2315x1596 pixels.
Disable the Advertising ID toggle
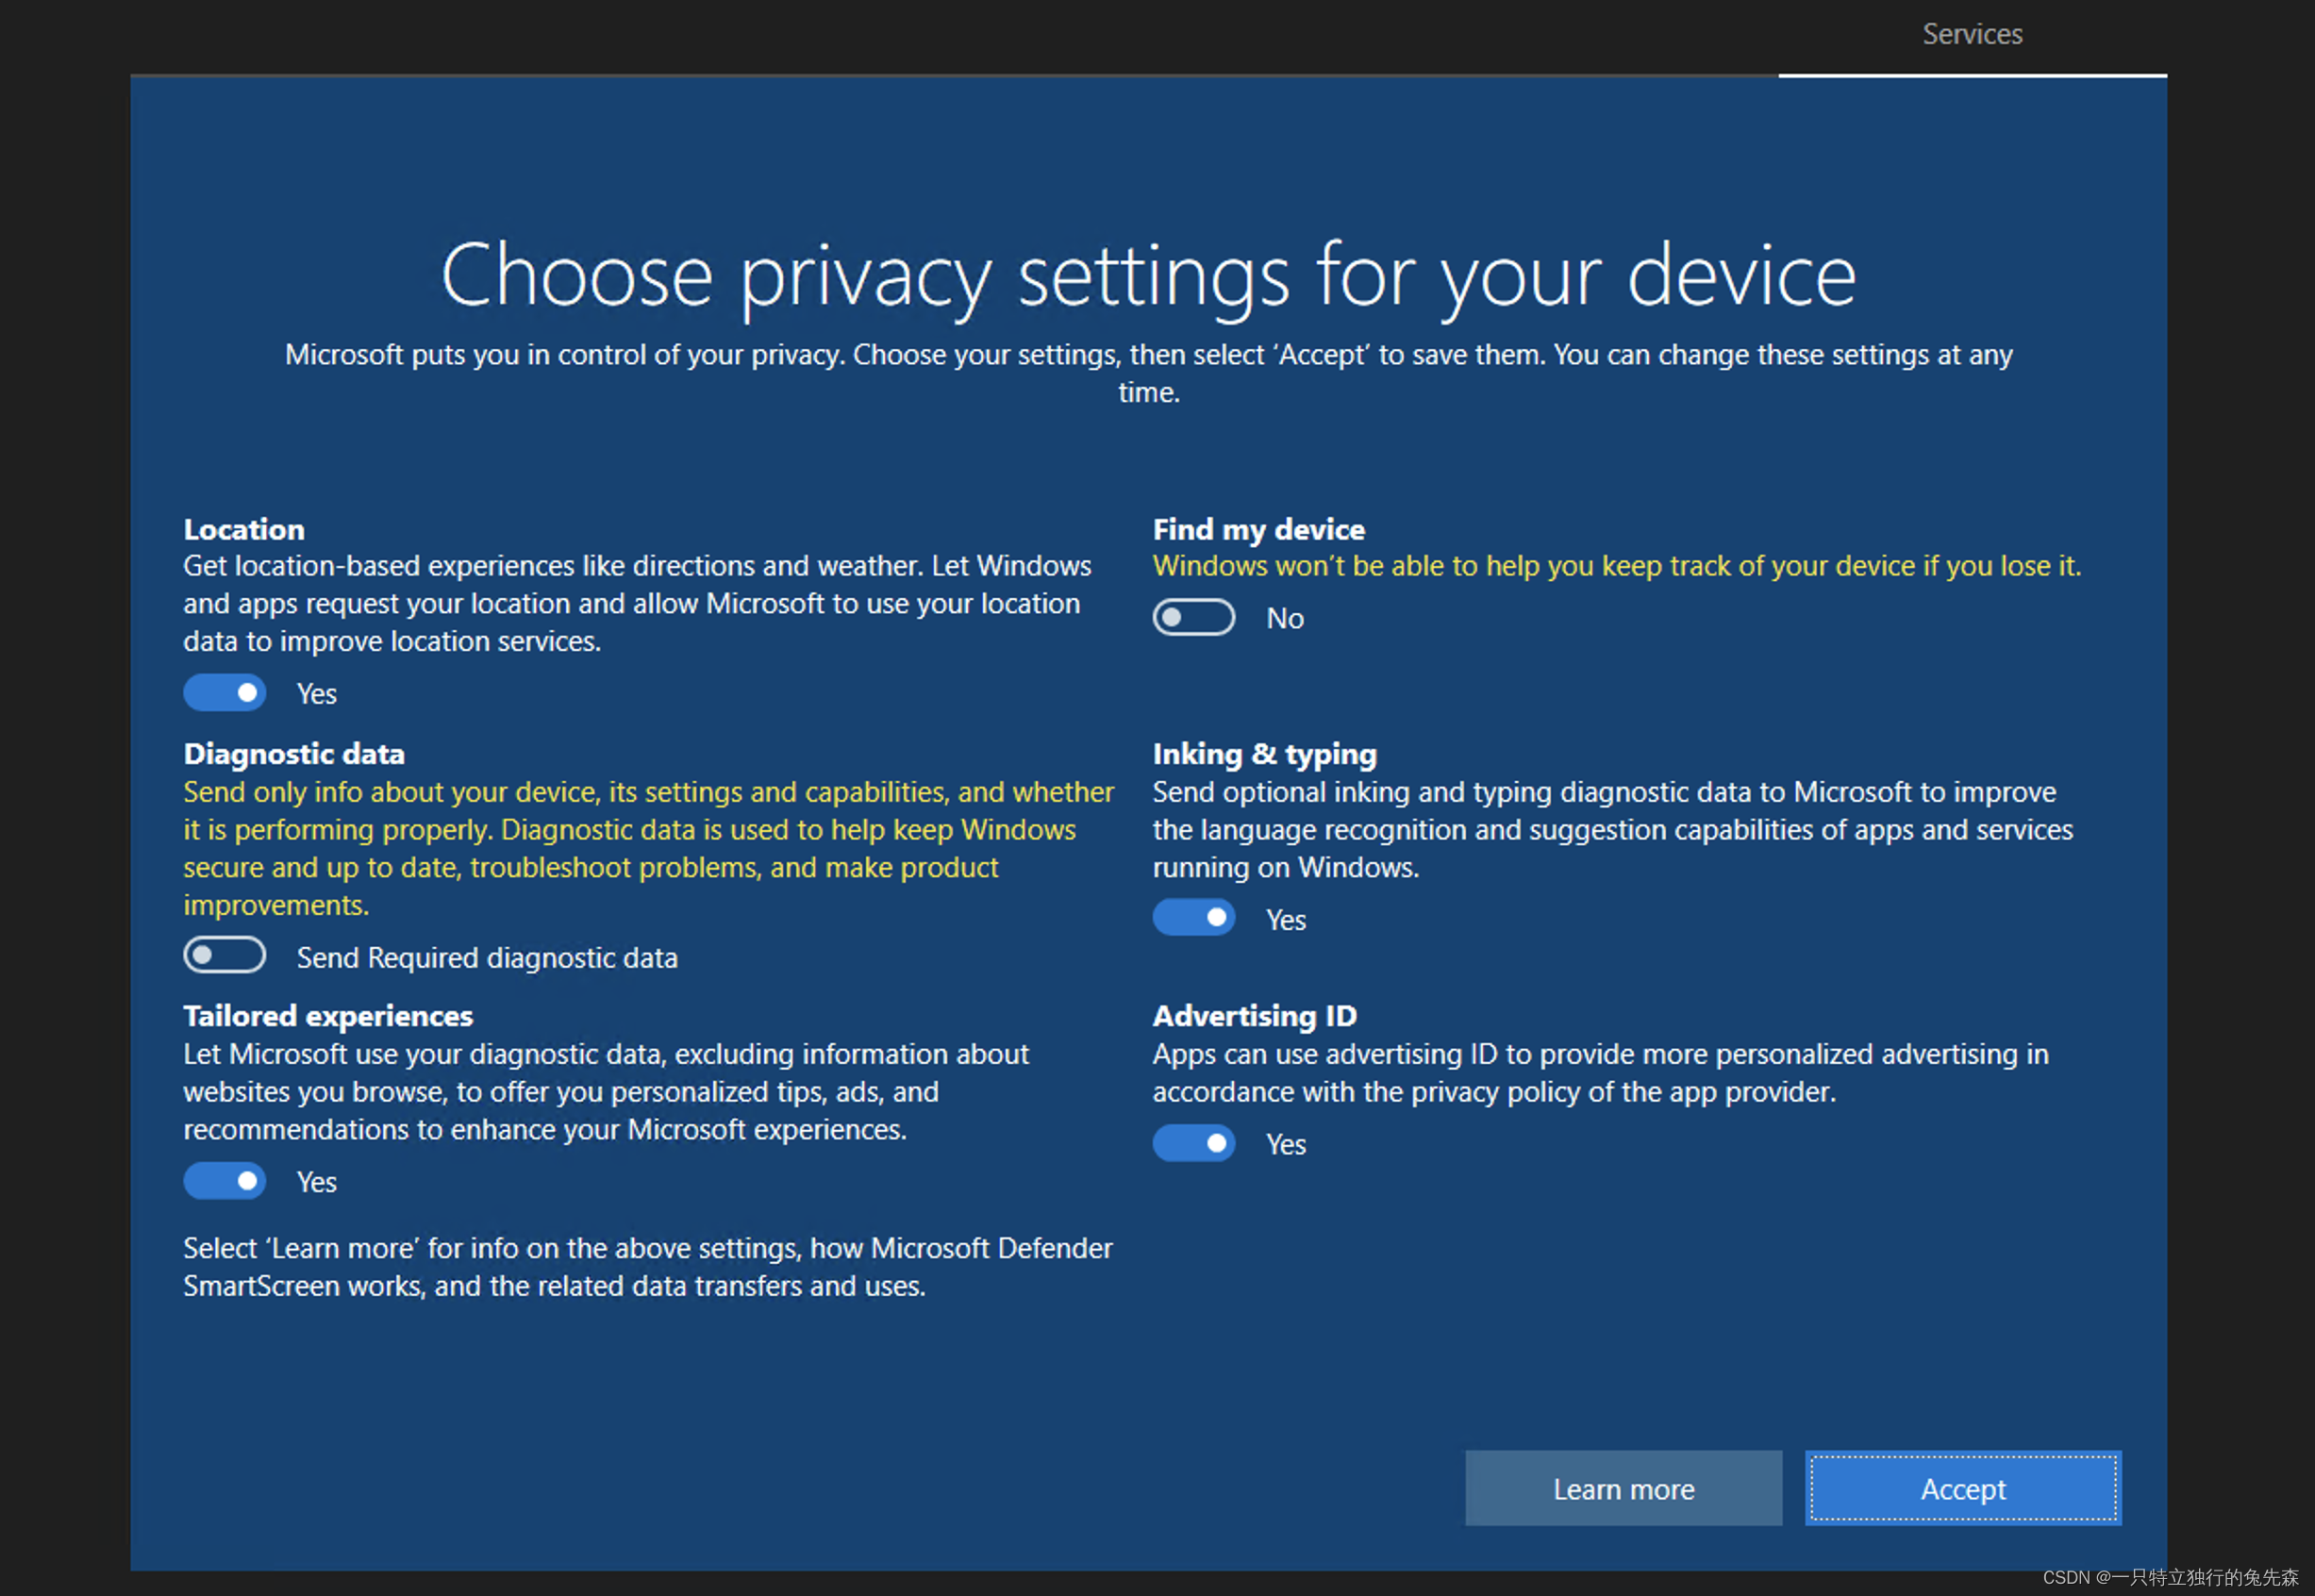(1193, 1143)
